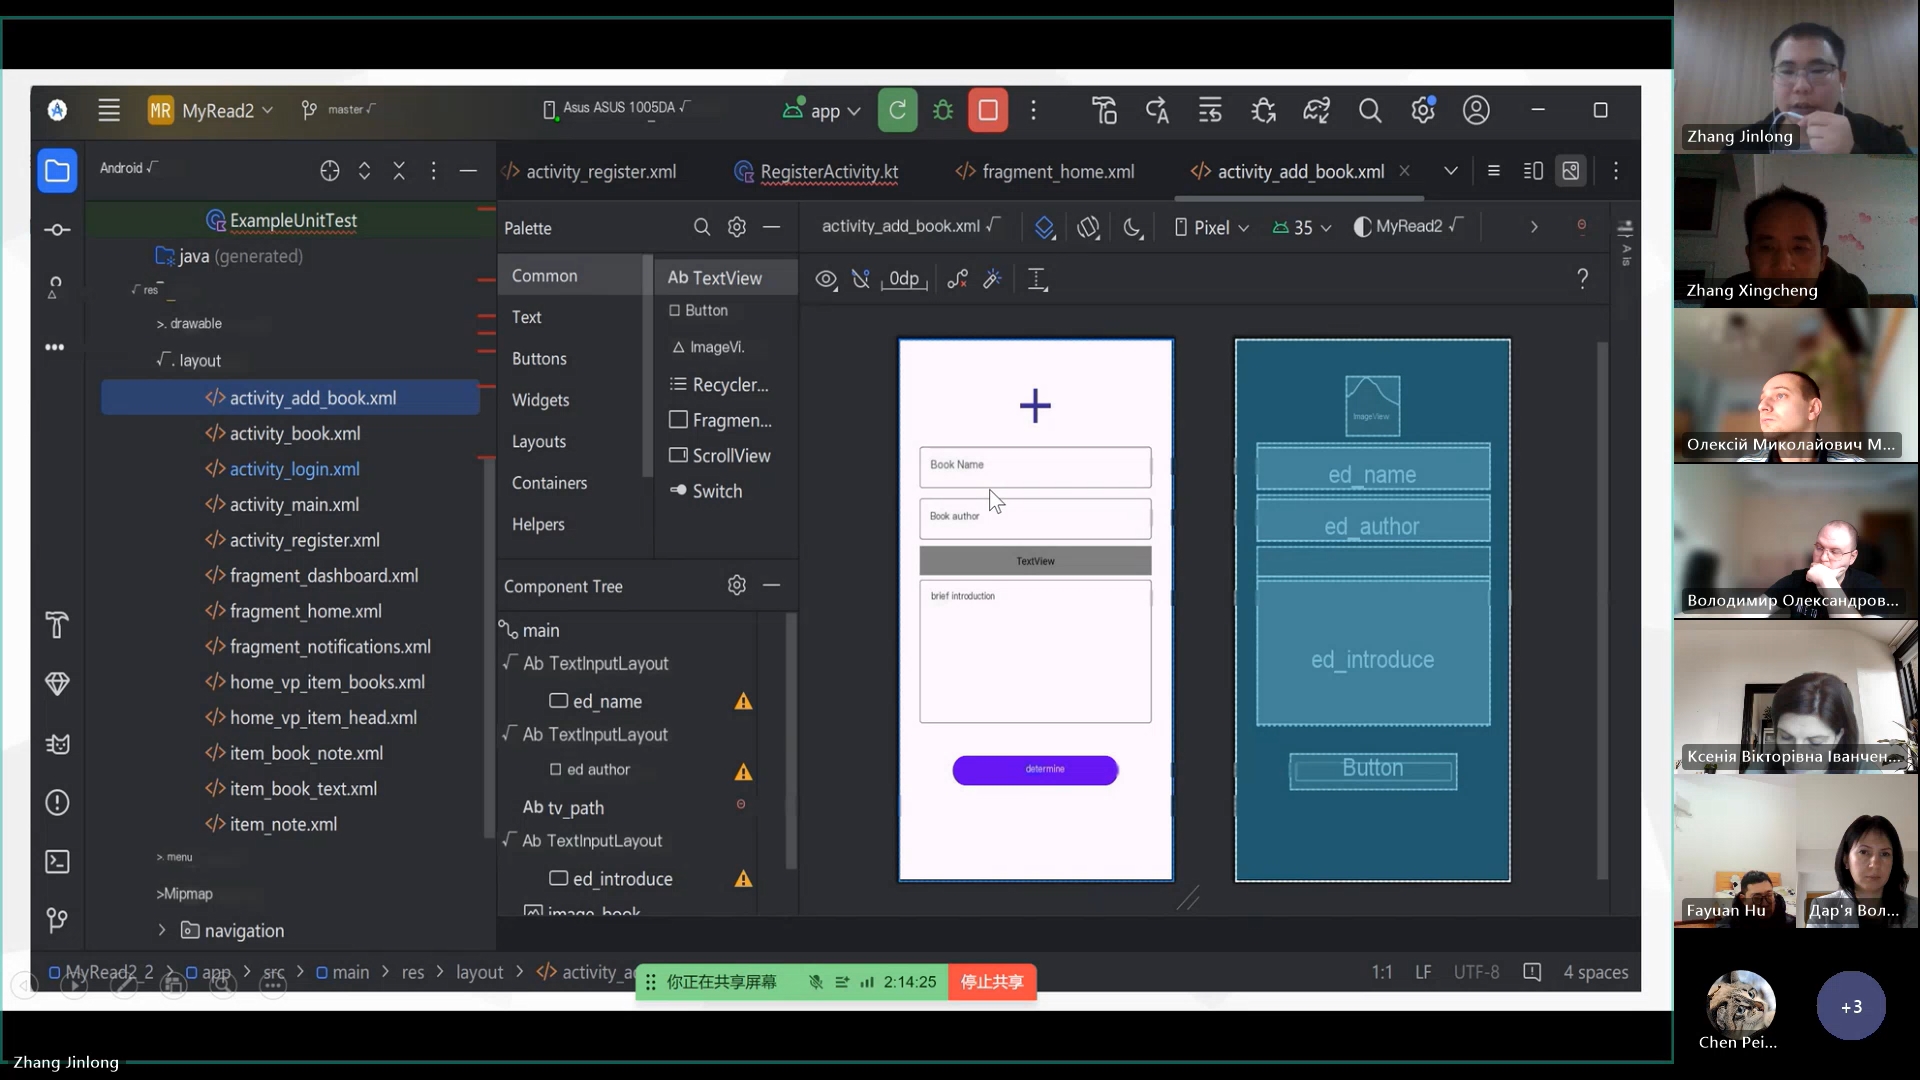1920x1080 pixels.
Task: Click the magic wand Infer Constraints icon
Action: tap(992, 279)
